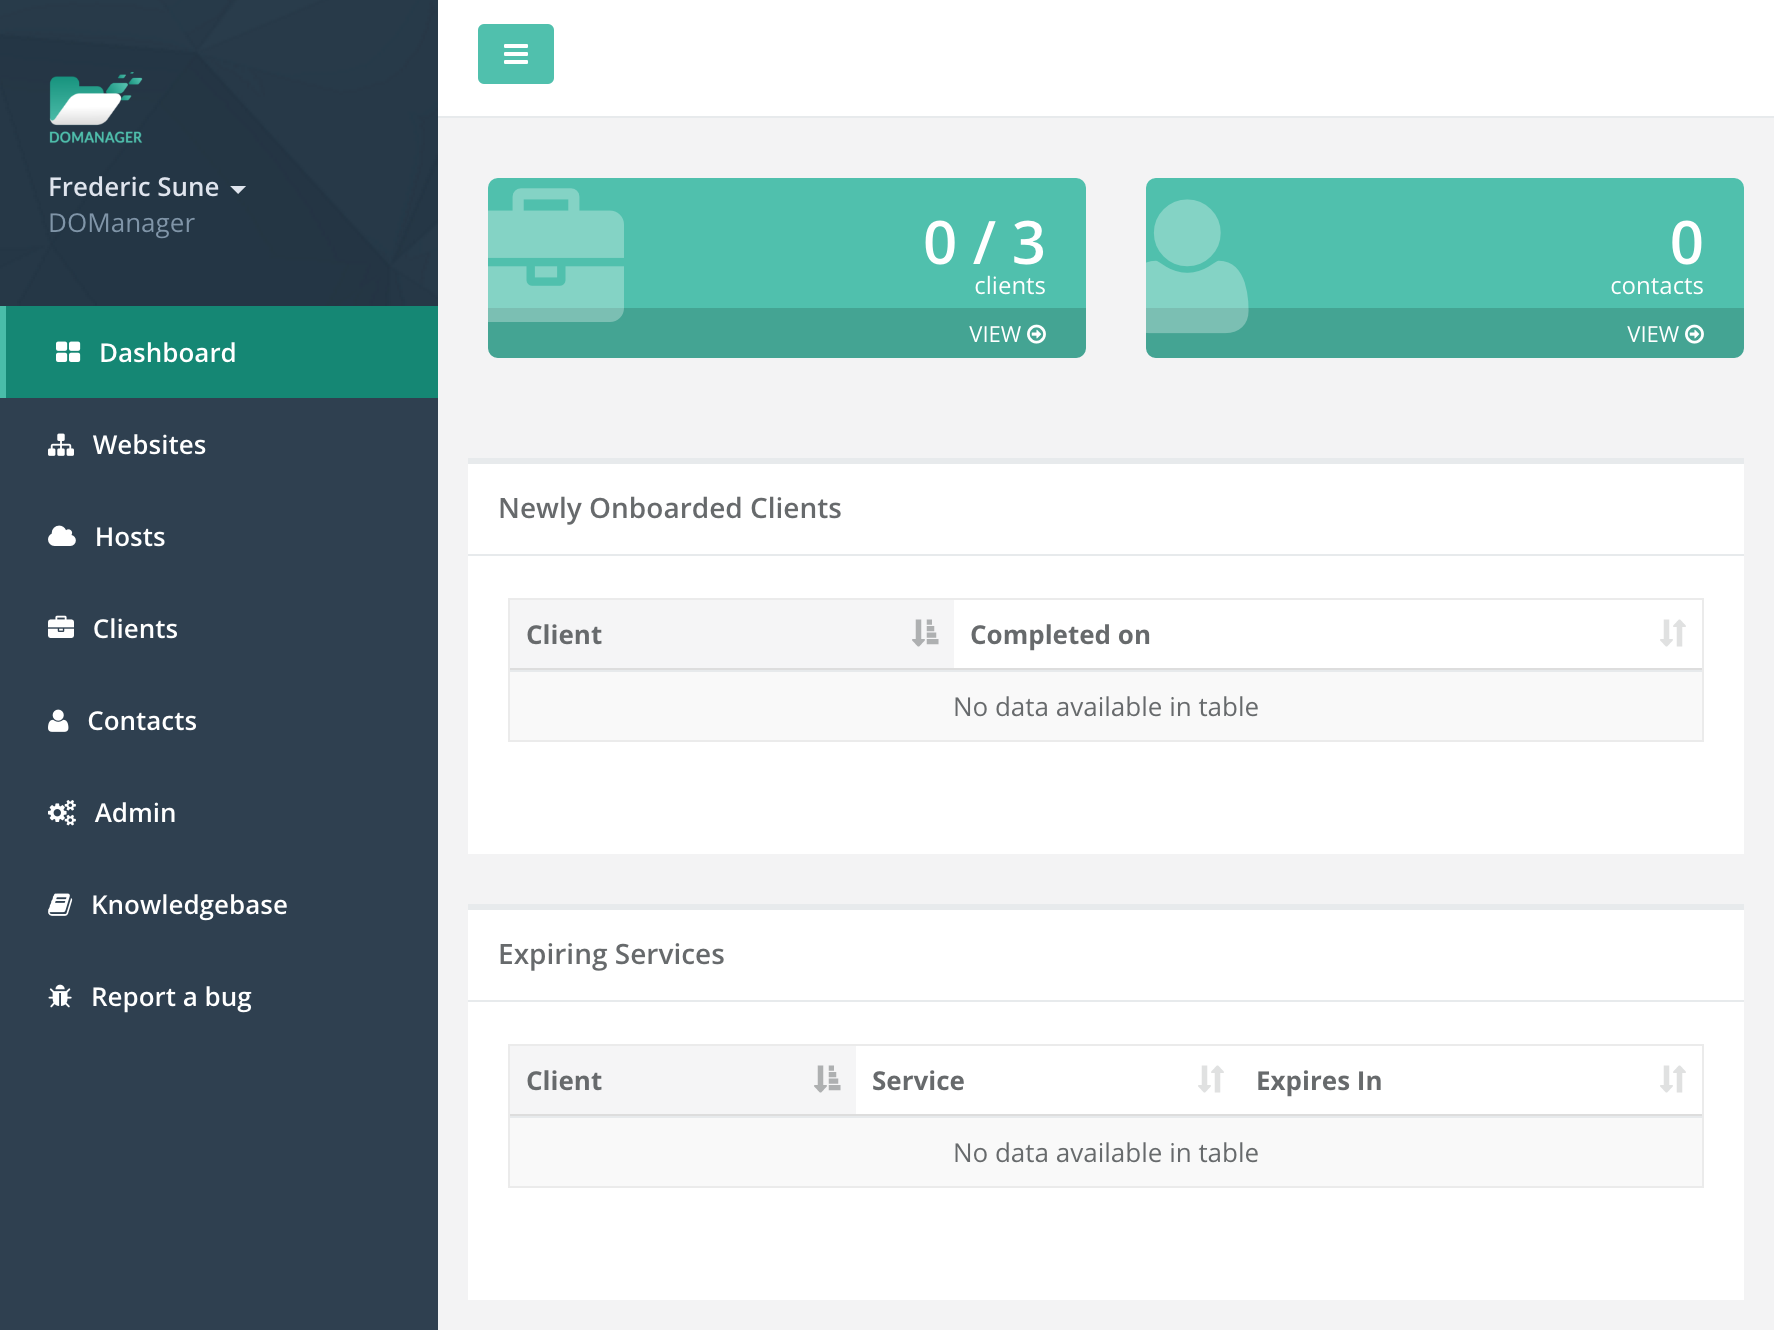Click the Completed on column header
Viewport: 1774px width, 1330px height.
pyautogui.click(x=1060, y=635)
